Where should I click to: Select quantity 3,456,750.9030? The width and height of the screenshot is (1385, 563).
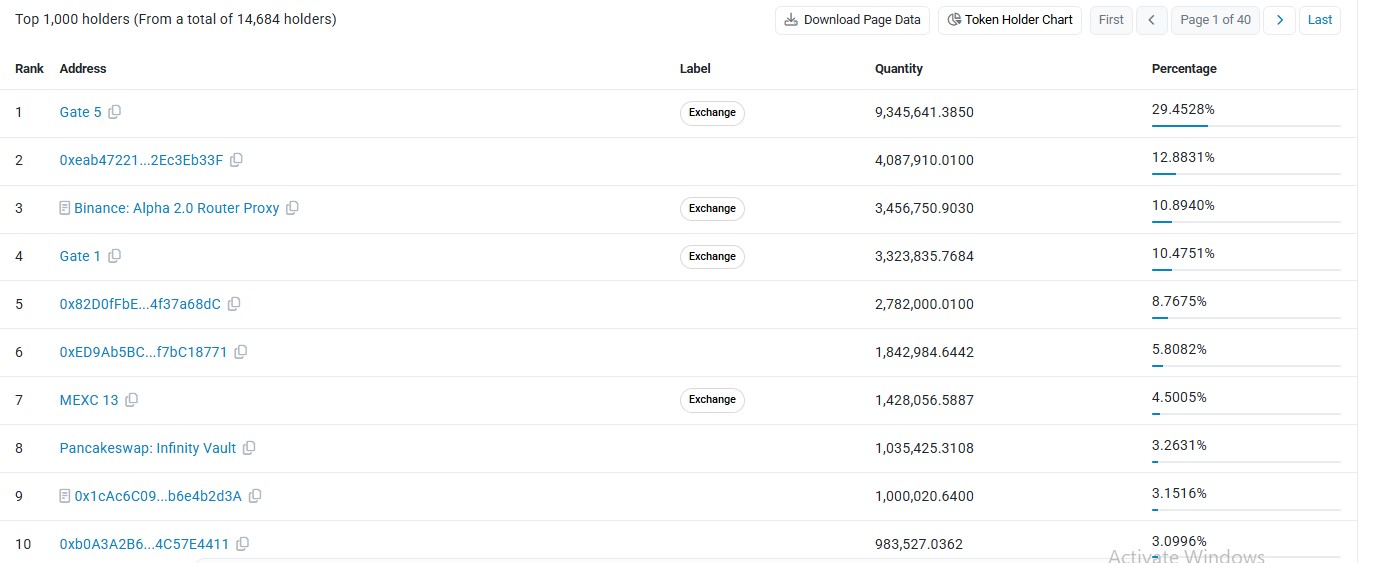924,208
